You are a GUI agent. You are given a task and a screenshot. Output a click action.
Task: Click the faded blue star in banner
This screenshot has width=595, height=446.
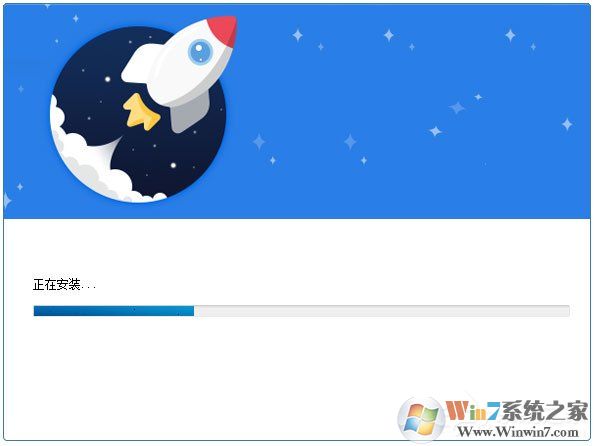(457, 107)
